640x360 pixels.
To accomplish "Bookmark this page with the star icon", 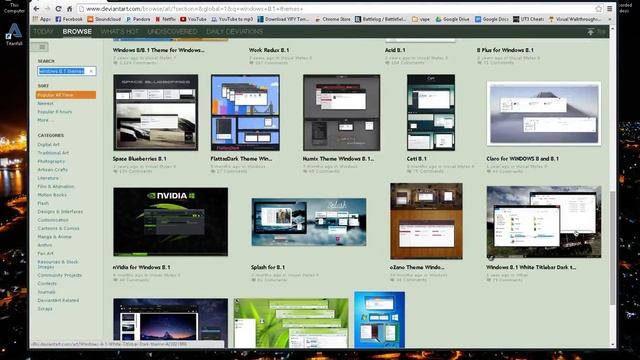I will [x=598, y=9].
